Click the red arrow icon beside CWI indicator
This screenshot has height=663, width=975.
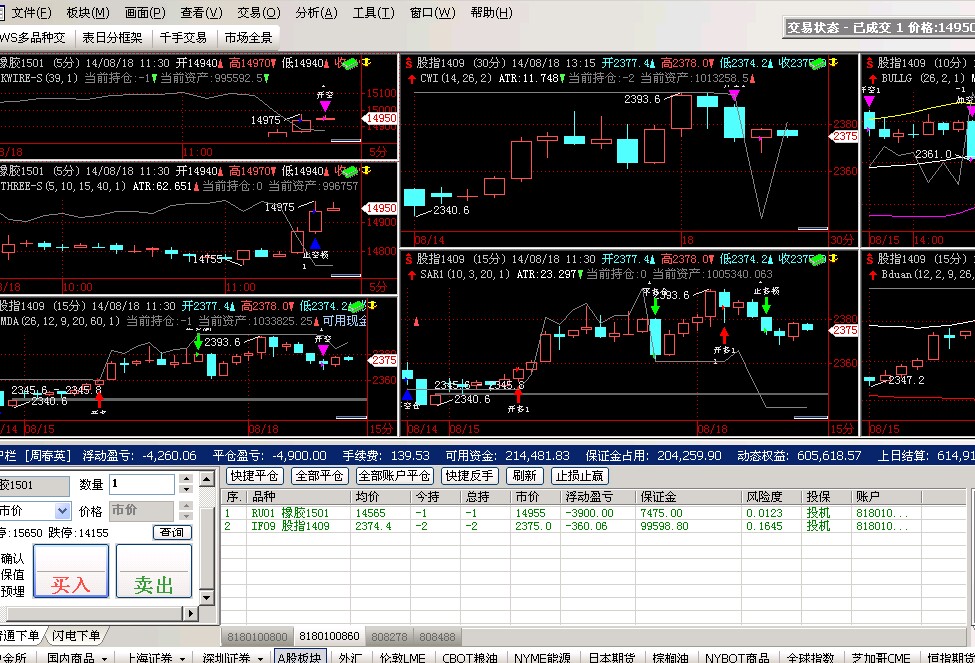click(410, 78)
